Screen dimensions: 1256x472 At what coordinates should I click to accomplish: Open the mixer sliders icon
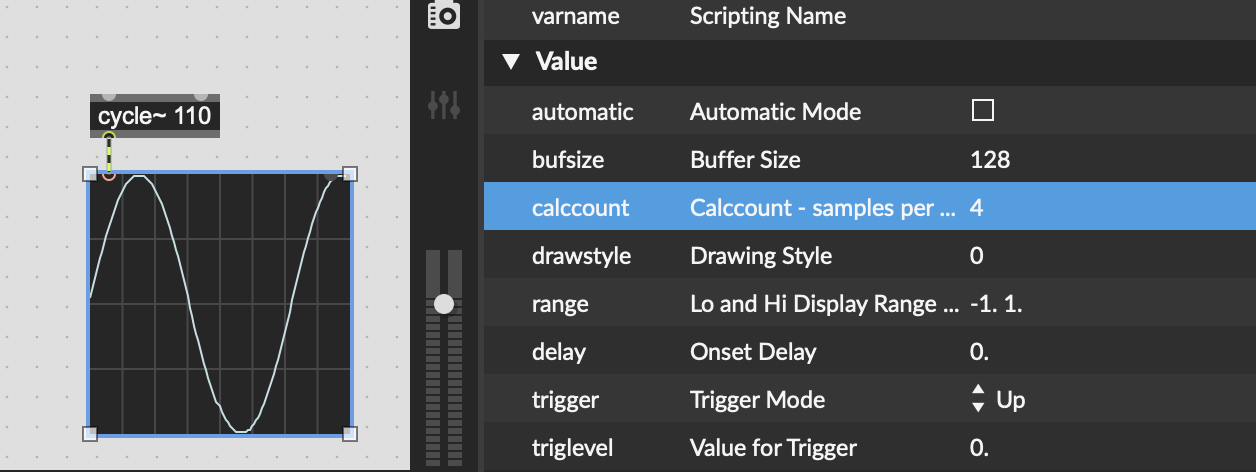[444, 104]
